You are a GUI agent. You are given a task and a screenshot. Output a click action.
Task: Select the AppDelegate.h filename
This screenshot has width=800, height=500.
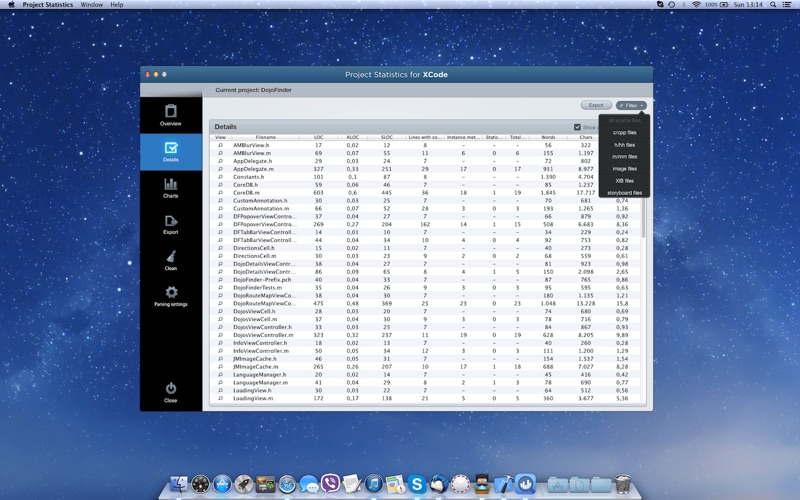click(253, 161)
